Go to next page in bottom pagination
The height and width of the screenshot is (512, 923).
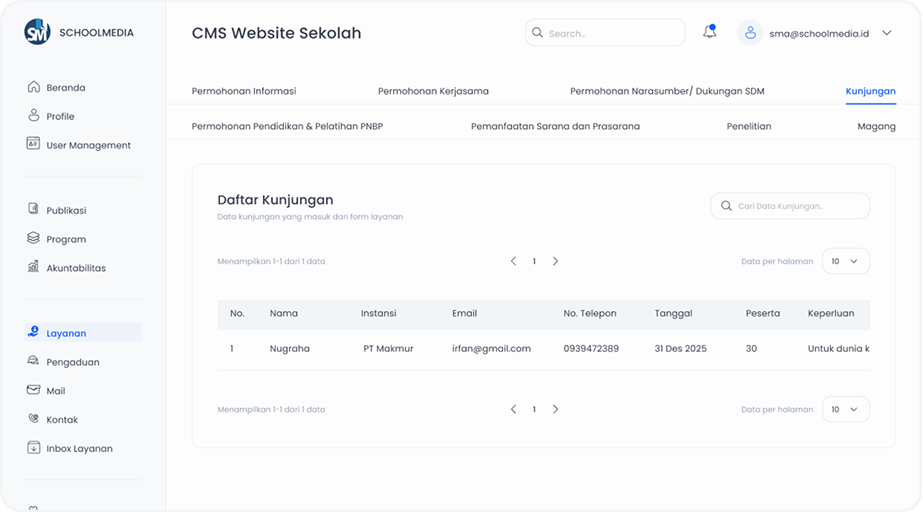[555, 409]
